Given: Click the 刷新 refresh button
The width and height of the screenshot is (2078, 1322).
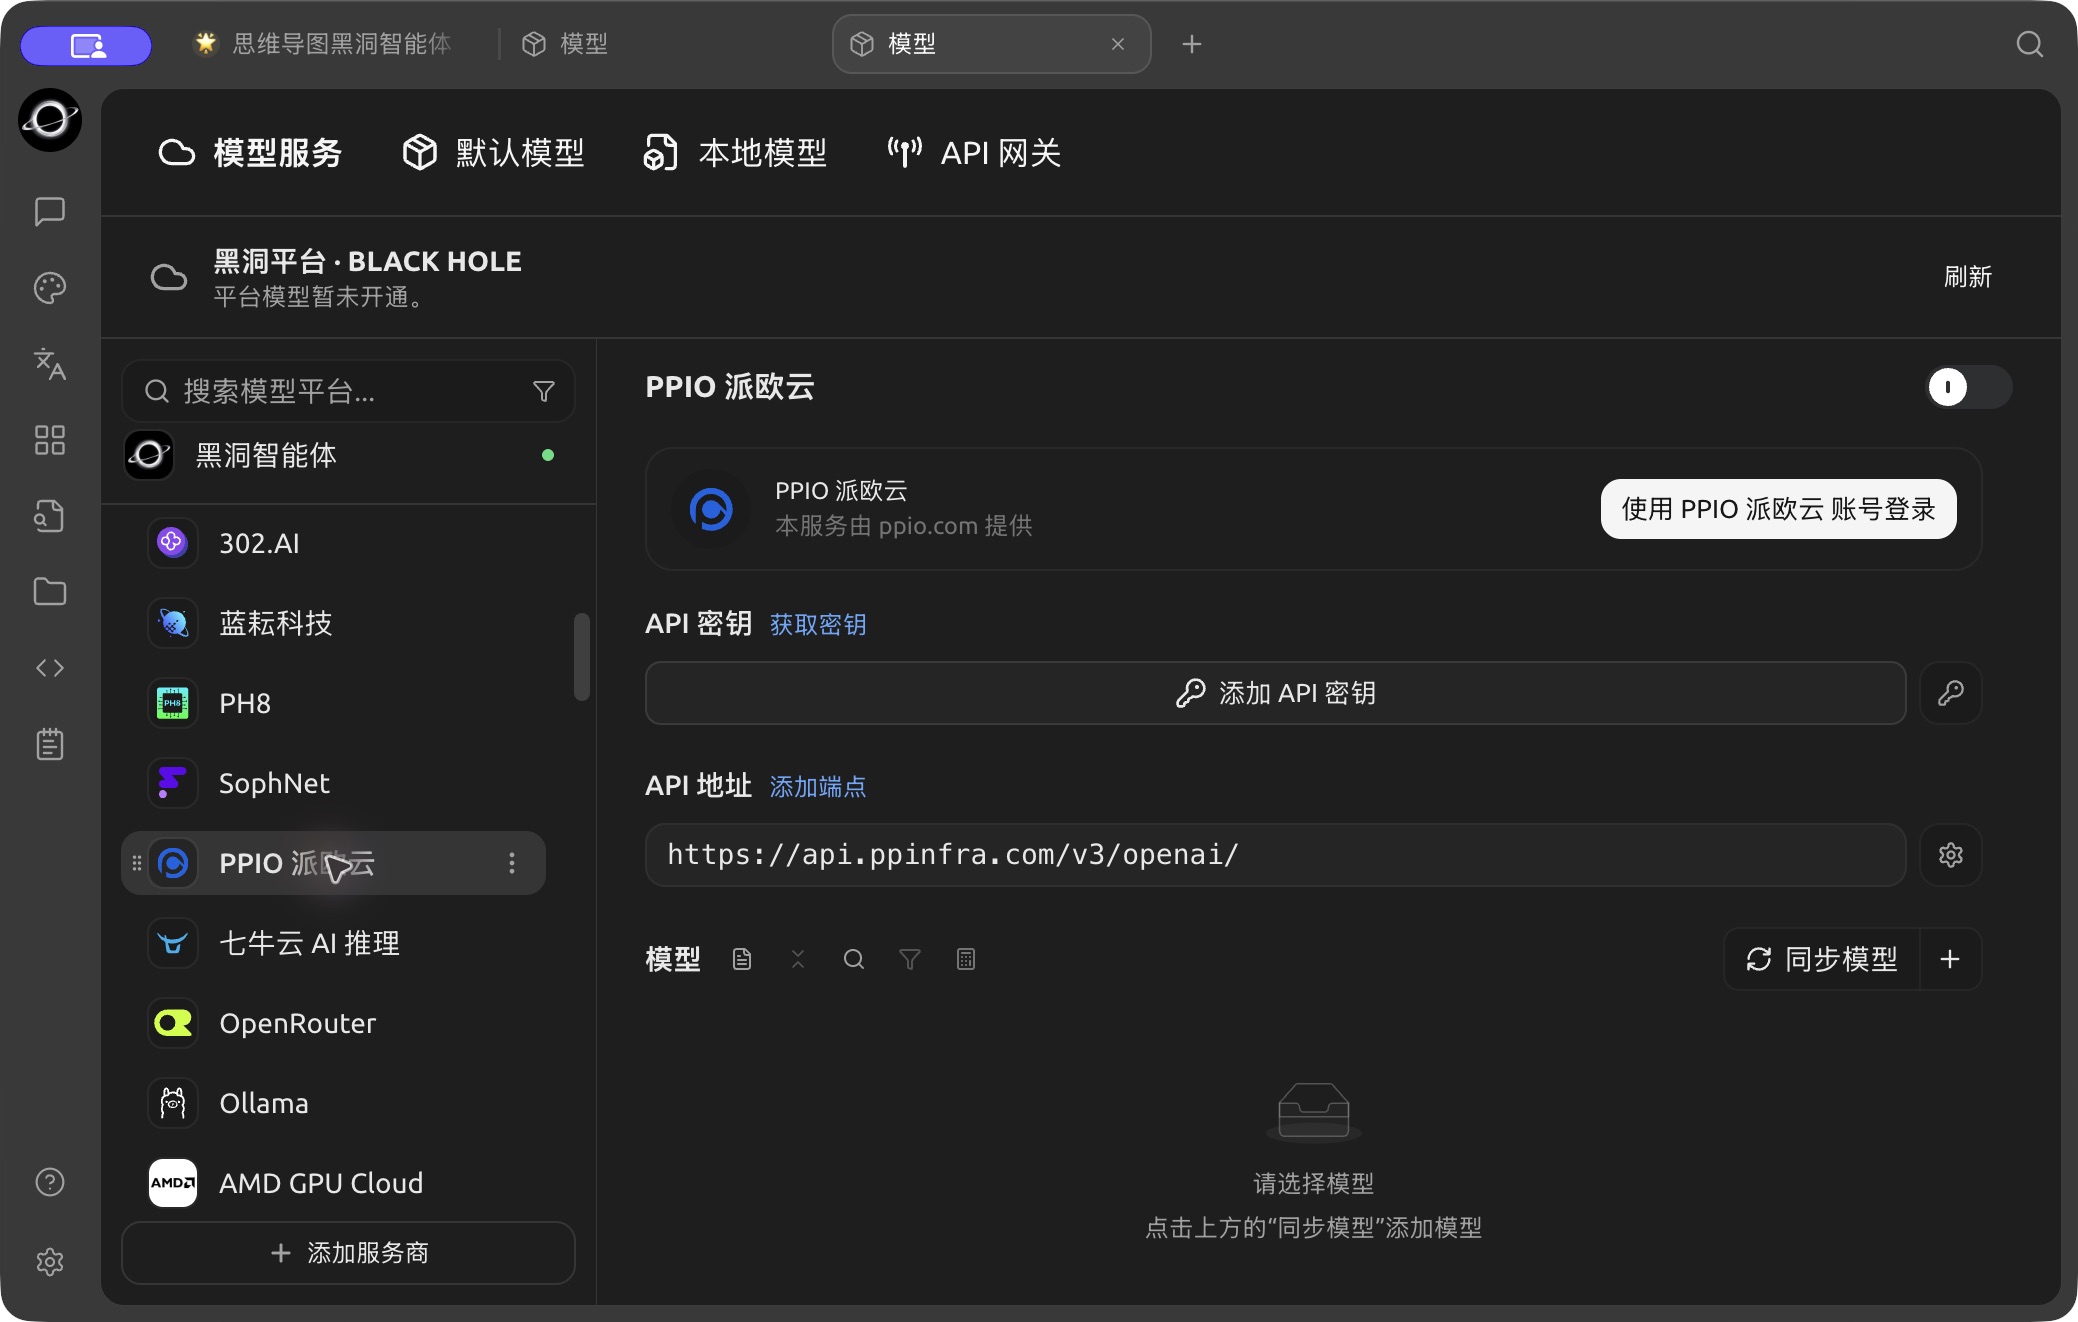Looking at the screenshot, I should [x=1967, y=277].
